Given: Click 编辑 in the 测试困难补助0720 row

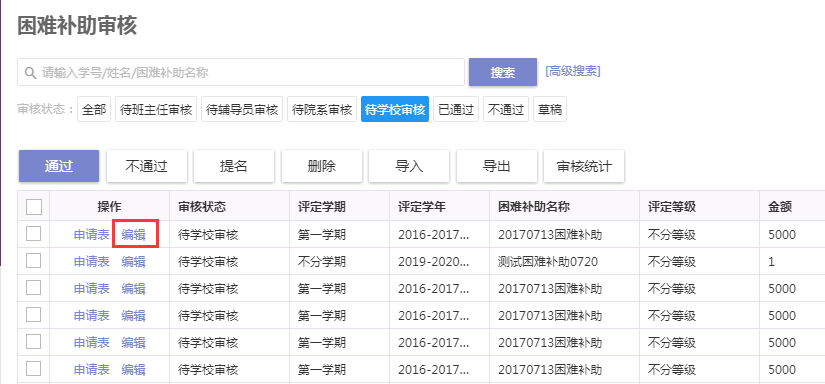Looking at the screenshot, I should [x=133, y=261].
